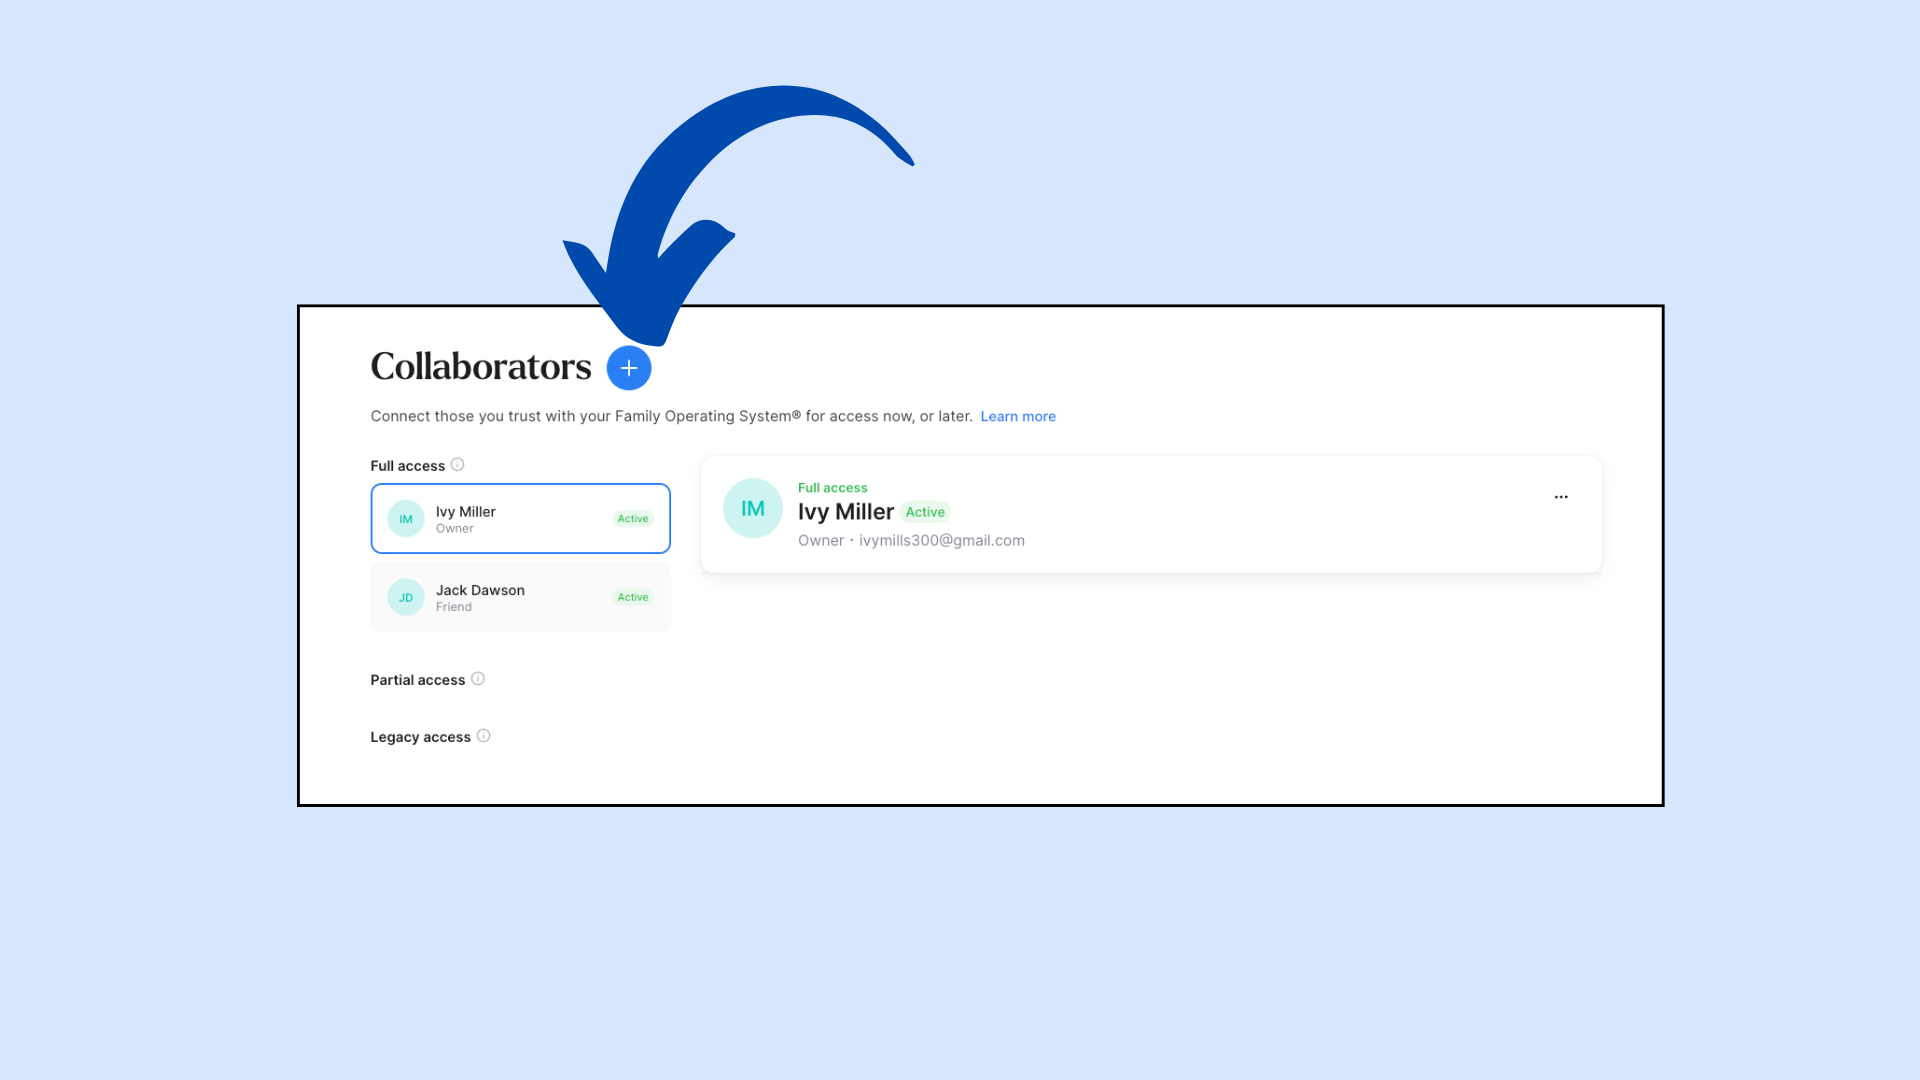Click the info icon beside Partial access

tap(478, 679)
